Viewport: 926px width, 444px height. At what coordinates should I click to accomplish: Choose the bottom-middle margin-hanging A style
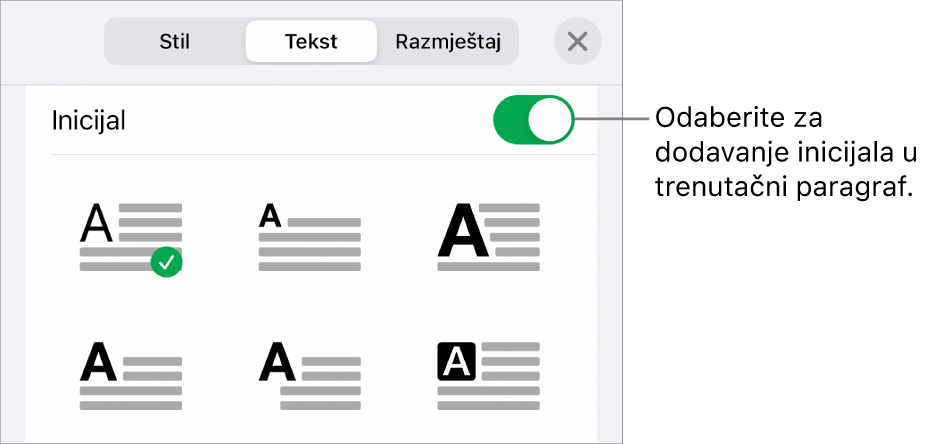click(x=310, y=375)
